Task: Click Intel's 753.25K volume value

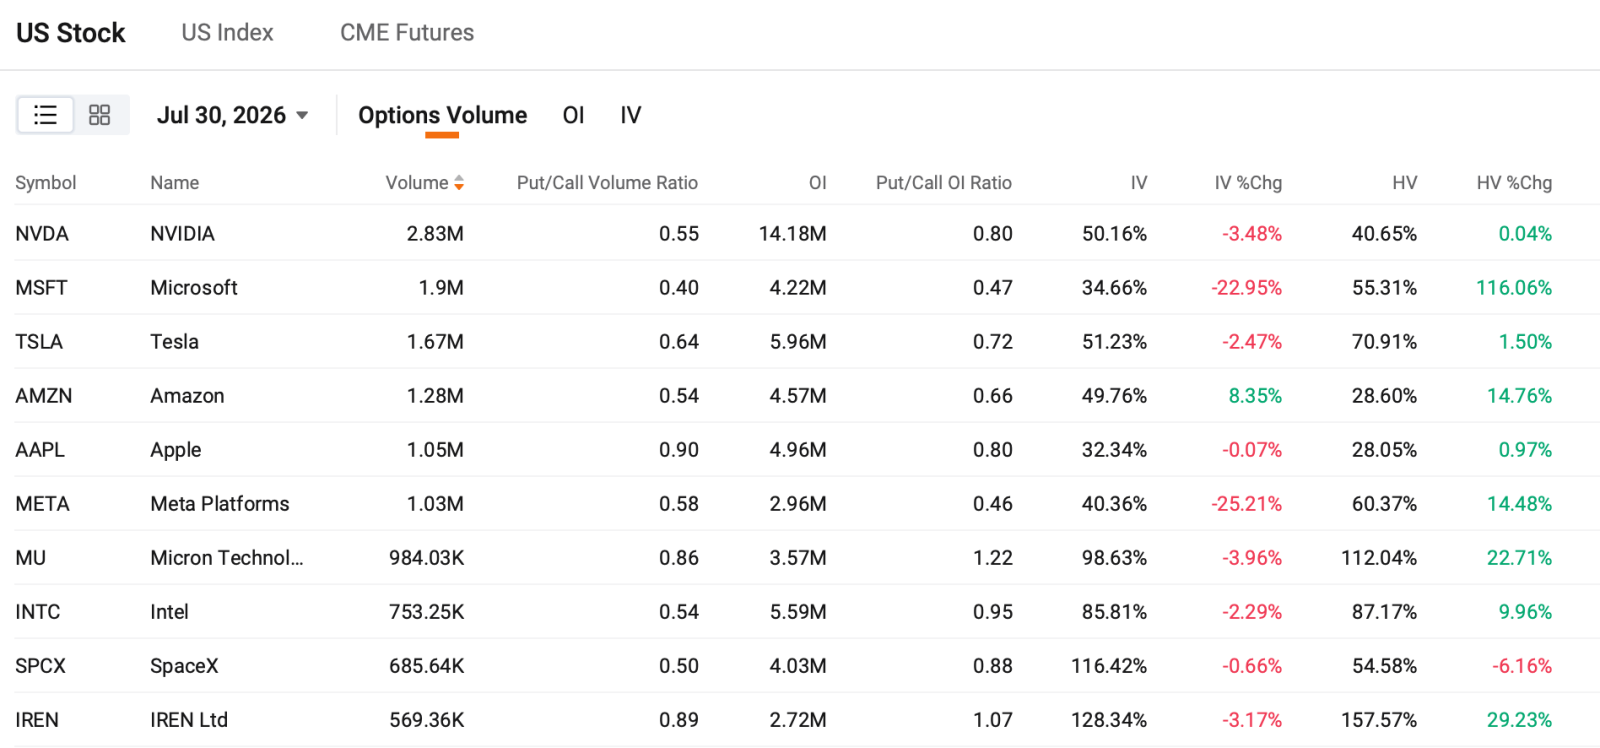Action: [x=427, y=612]
